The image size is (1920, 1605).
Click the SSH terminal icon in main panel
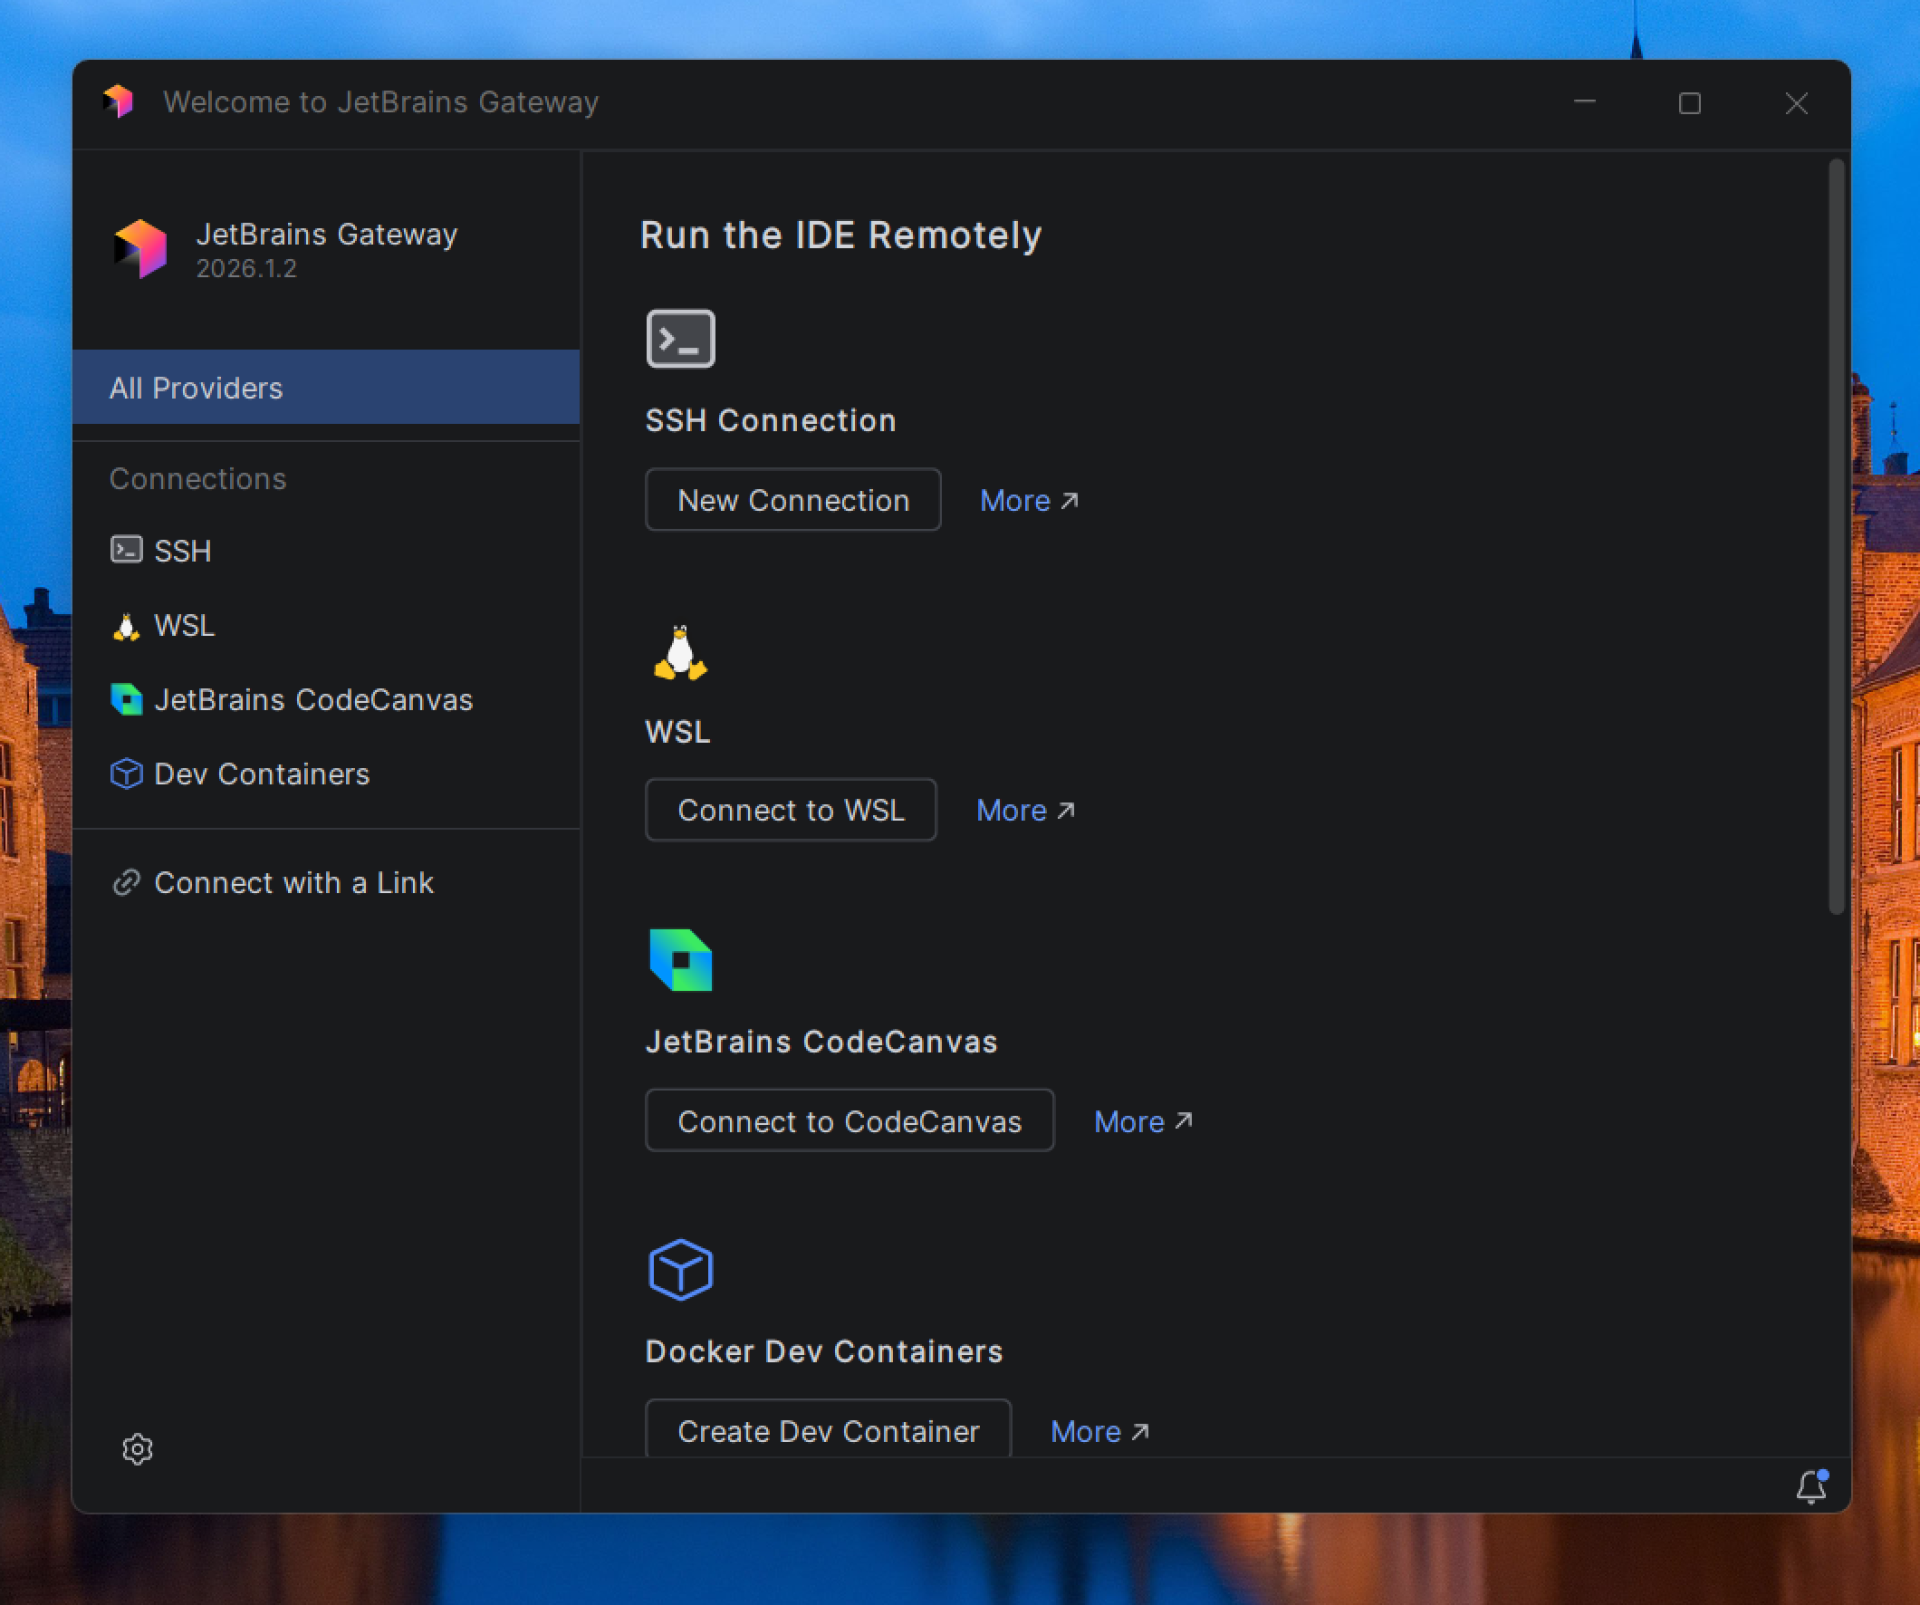coord(680,339)
